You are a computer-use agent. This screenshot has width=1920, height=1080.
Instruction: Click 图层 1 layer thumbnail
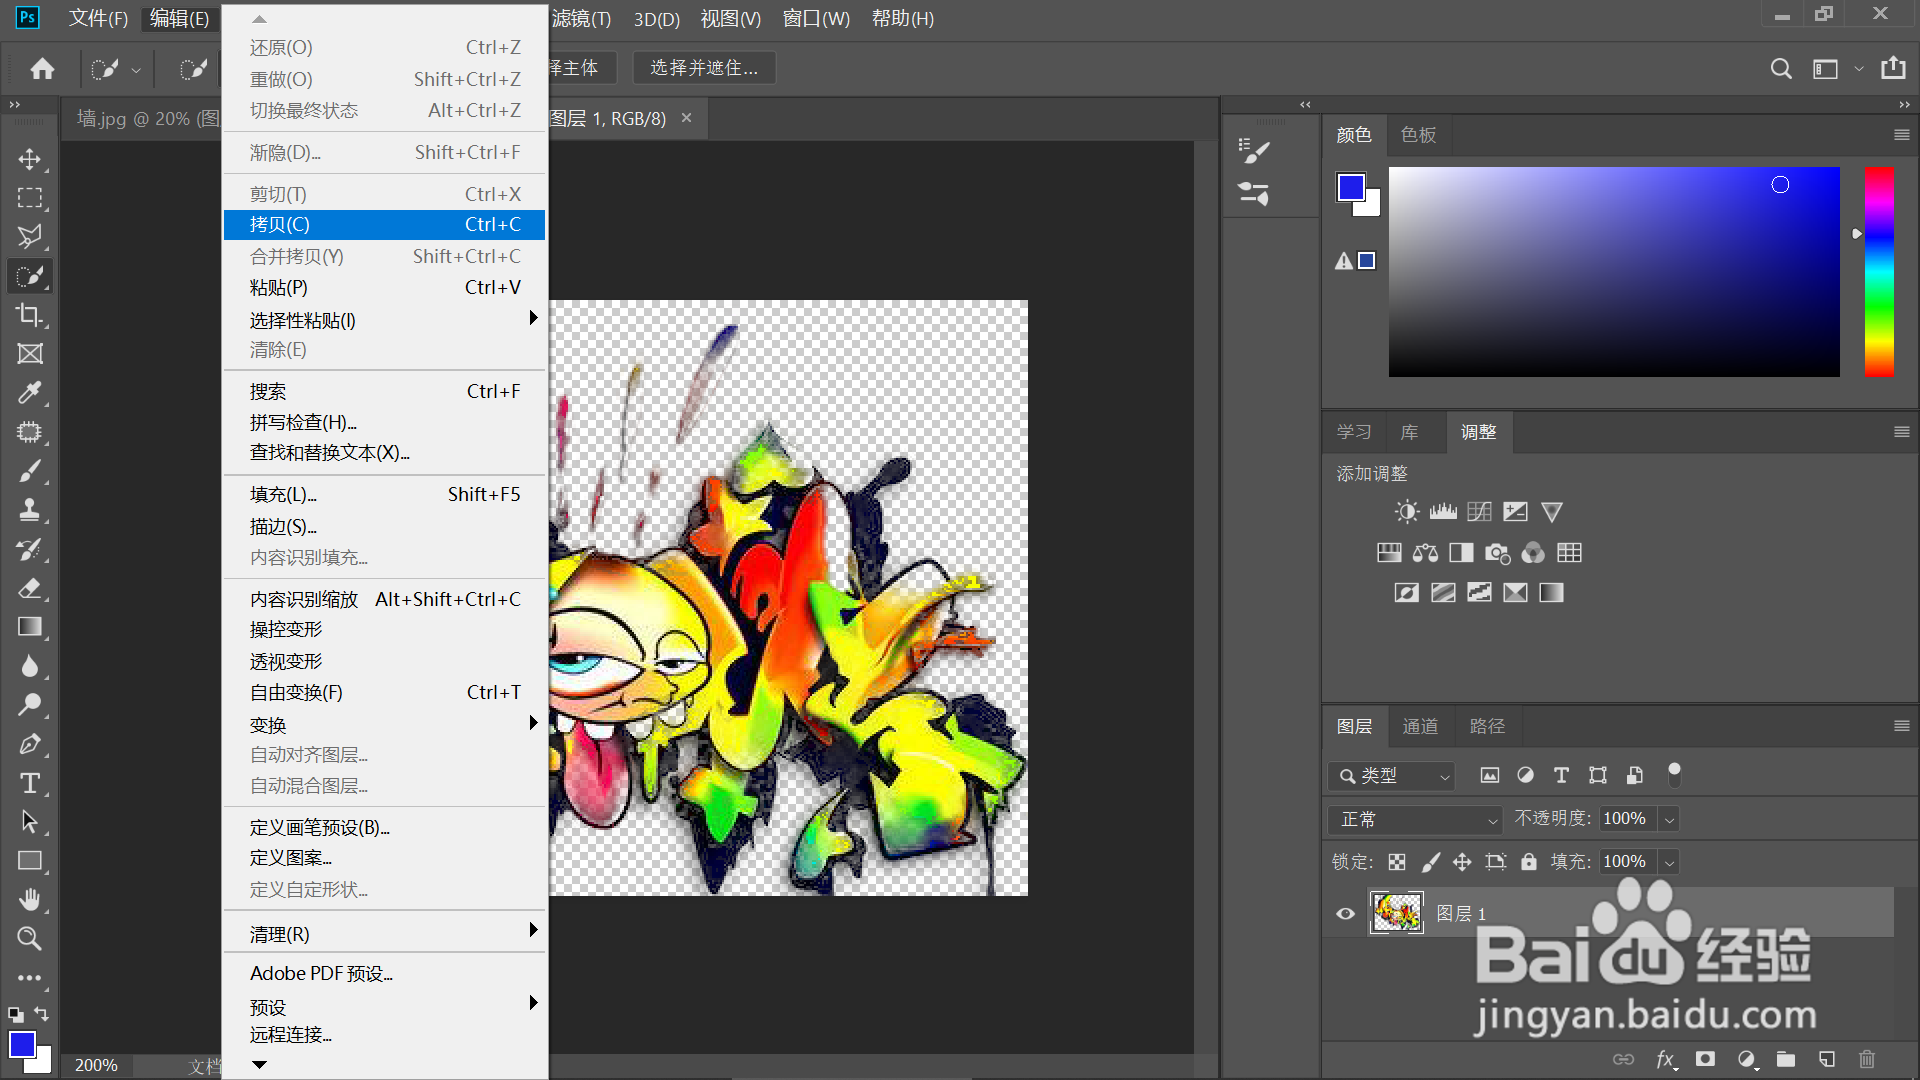point(1396,913)
